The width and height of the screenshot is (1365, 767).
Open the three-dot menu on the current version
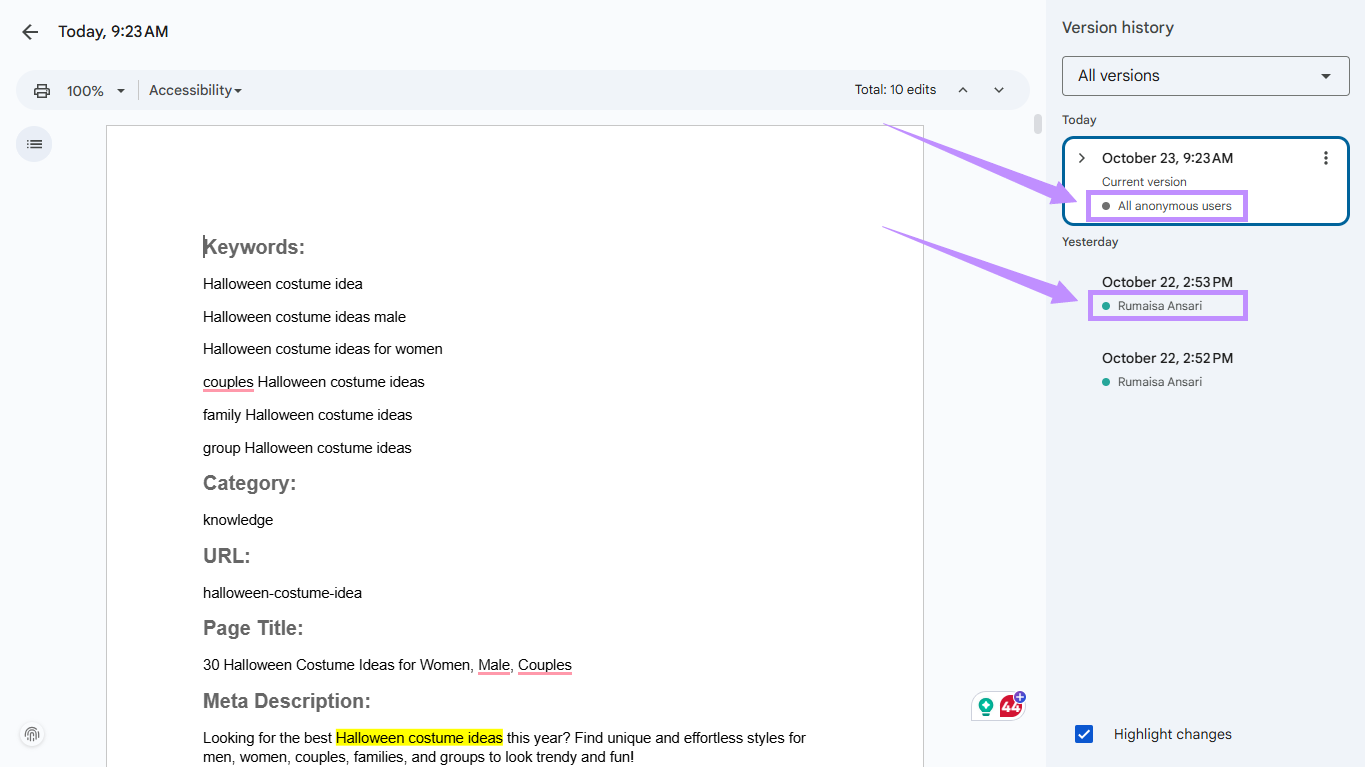1326,157
